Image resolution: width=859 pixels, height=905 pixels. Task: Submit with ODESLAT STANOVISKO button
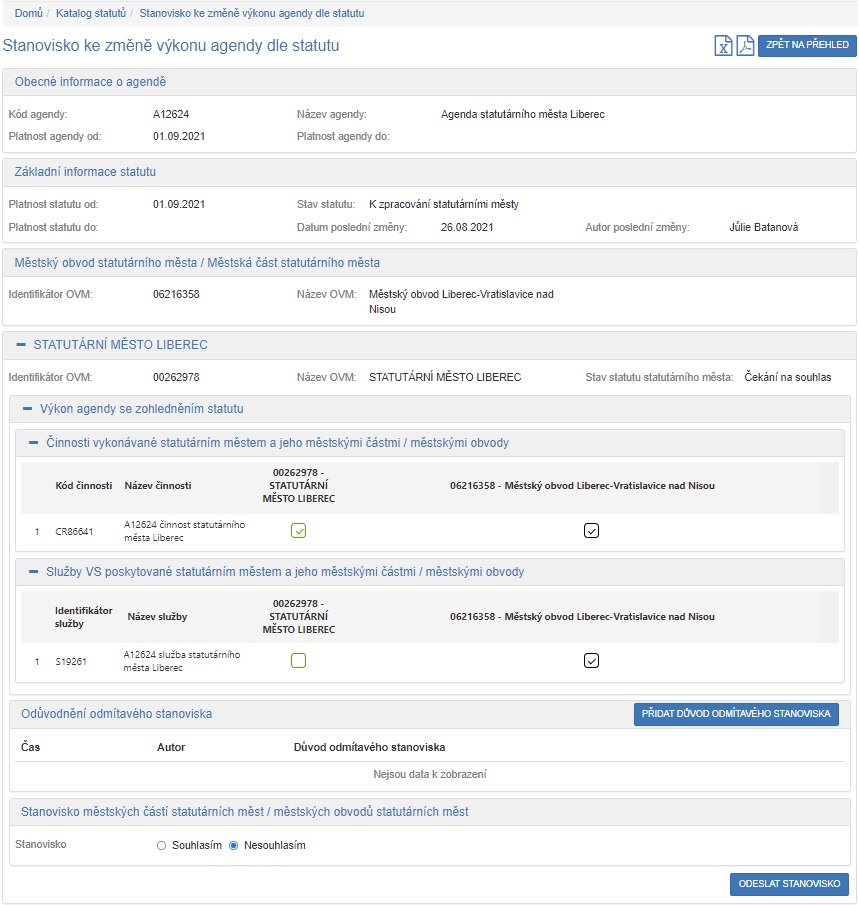(789, 884)
